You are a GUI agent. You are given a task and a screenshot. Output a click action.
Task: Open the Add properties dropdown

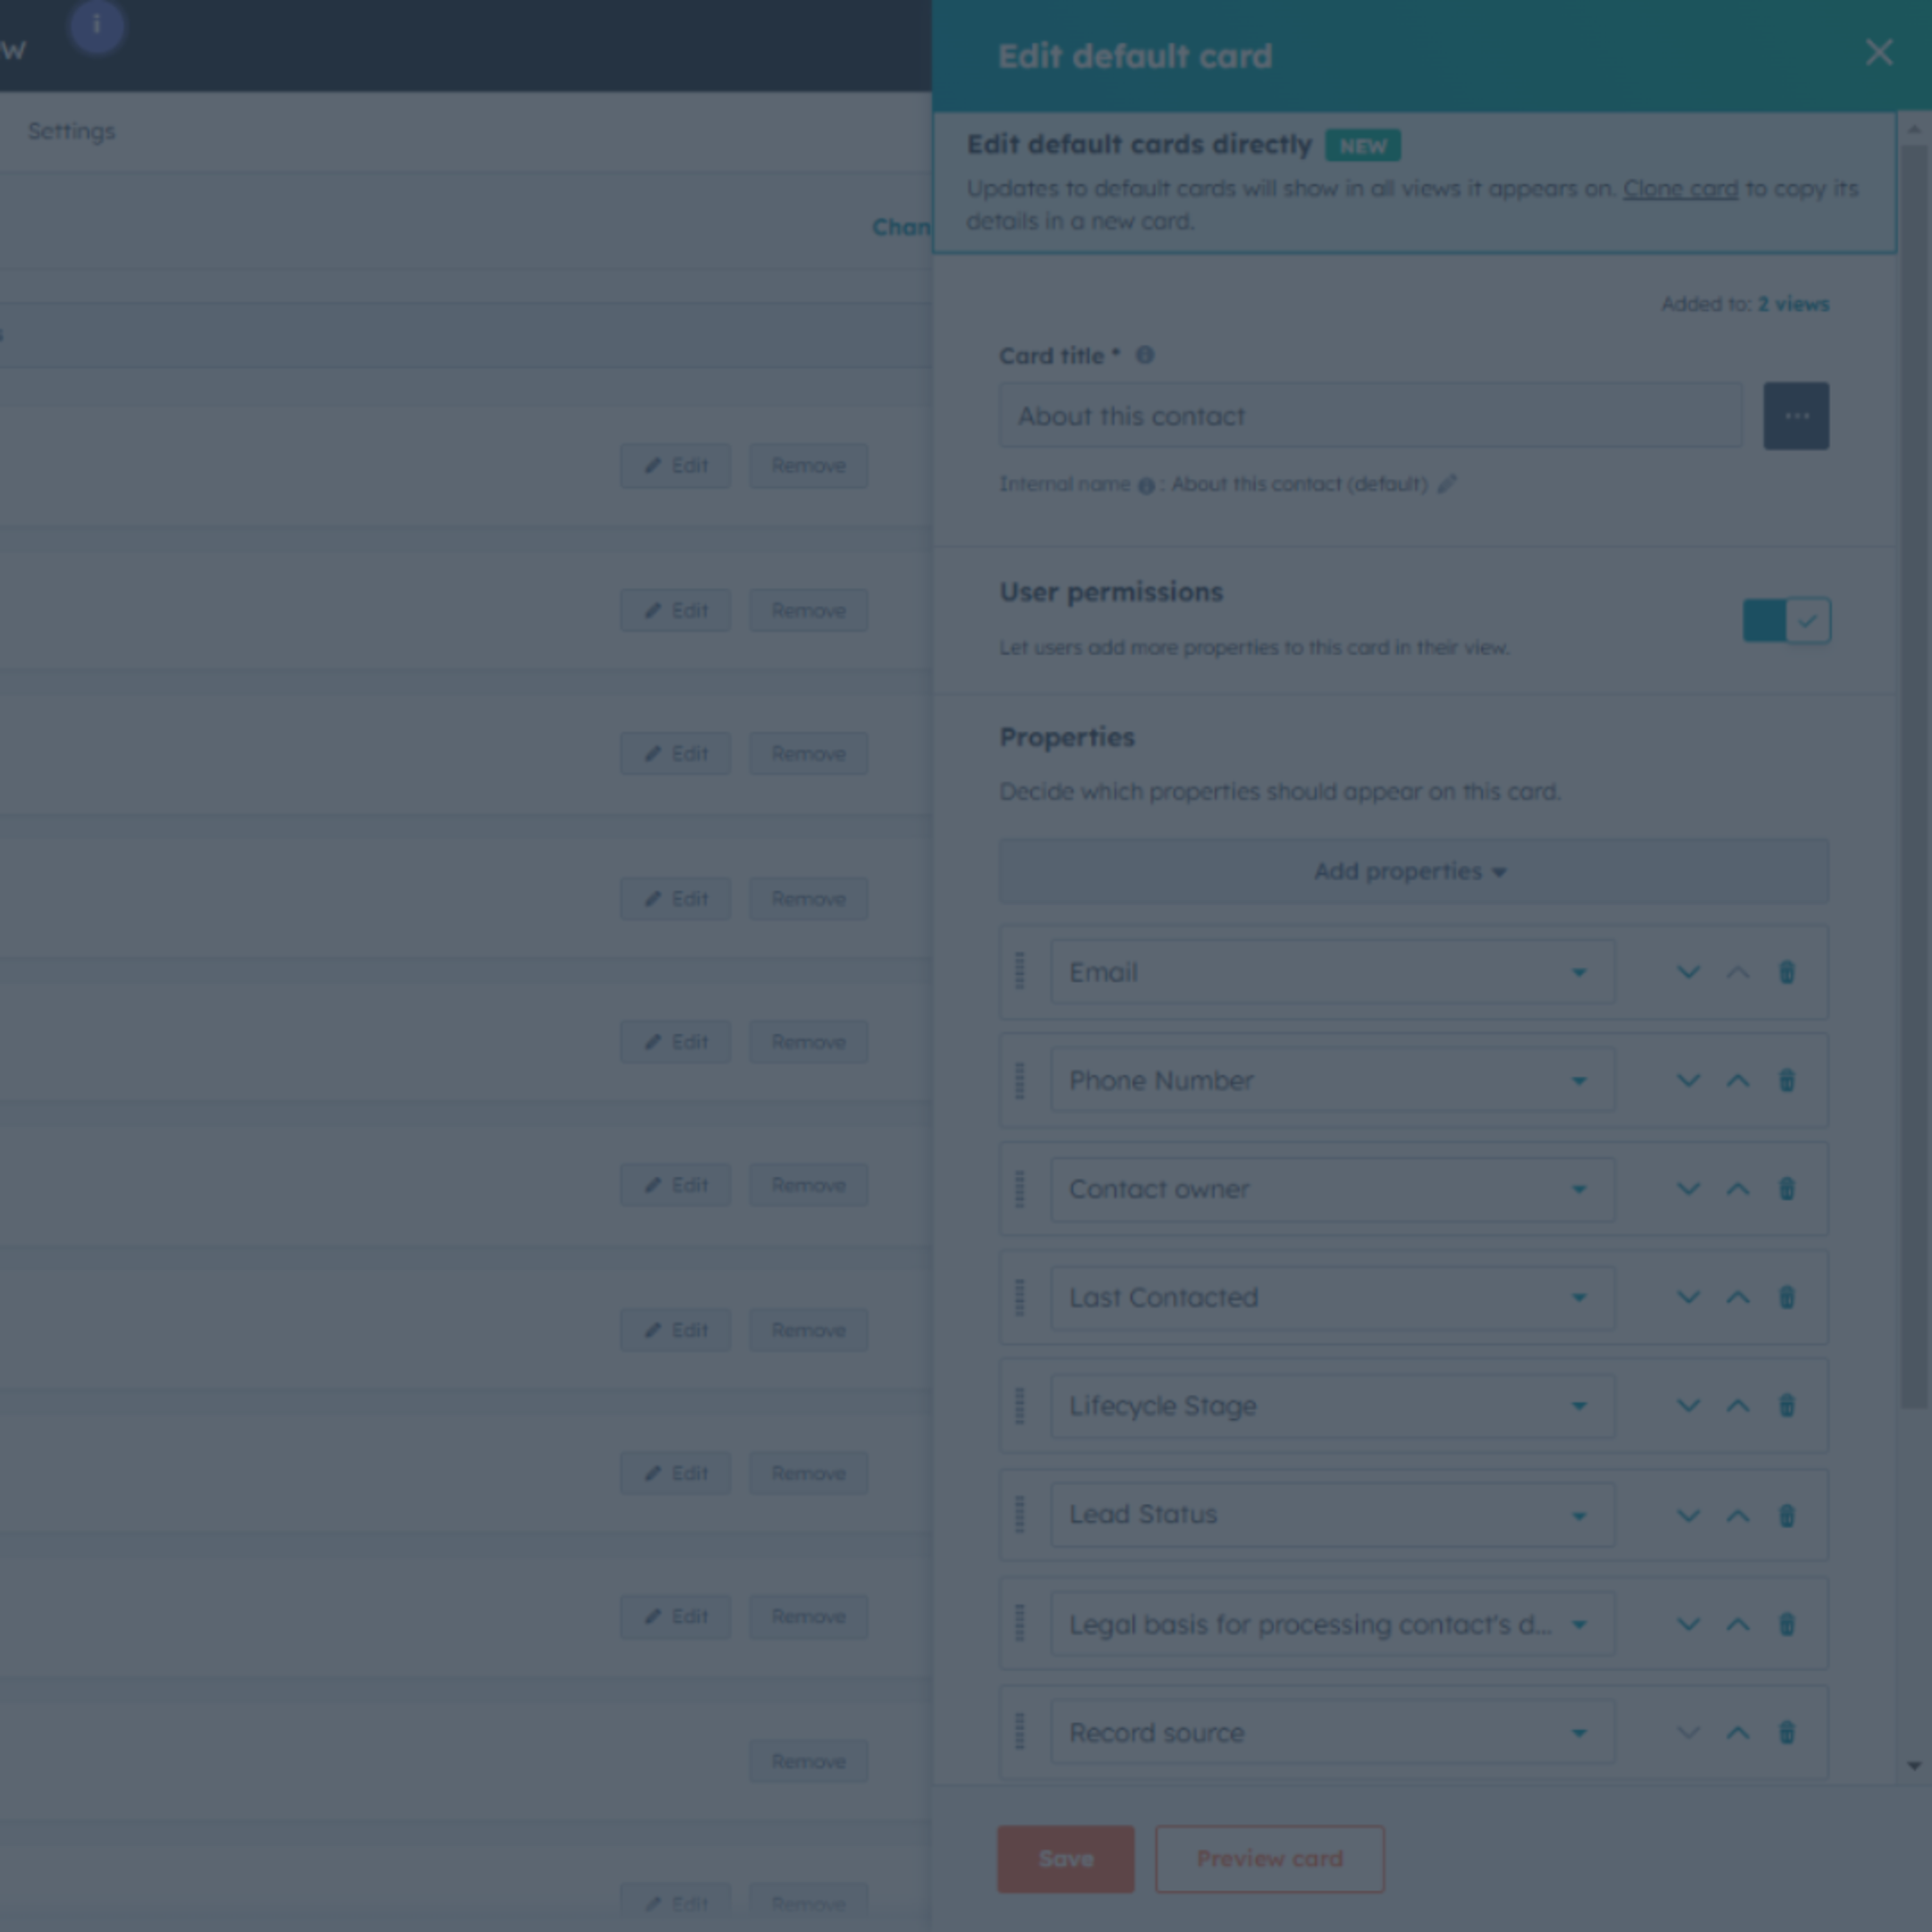click(1410, 871)
